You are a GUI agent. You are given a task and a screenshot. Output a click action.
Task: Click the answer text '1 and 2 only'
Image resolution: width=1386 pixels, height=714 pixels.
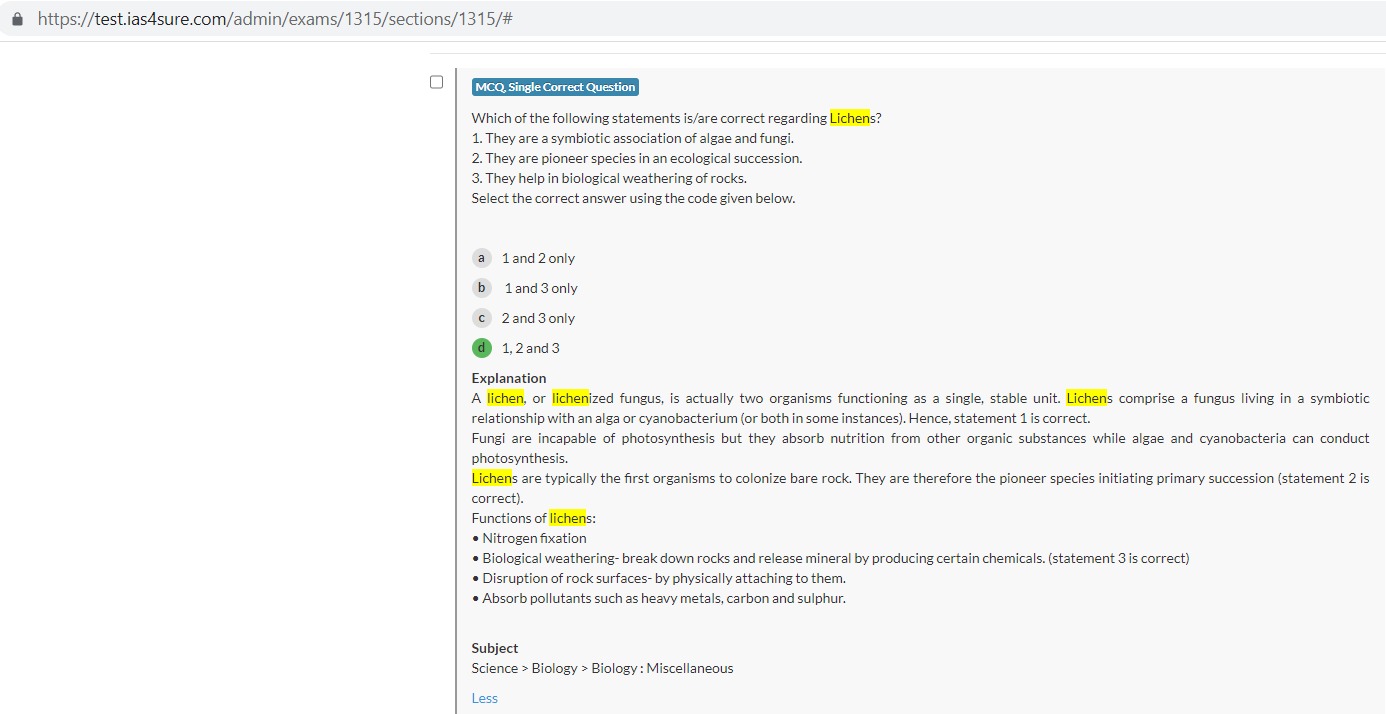click(x=538, y=258)
